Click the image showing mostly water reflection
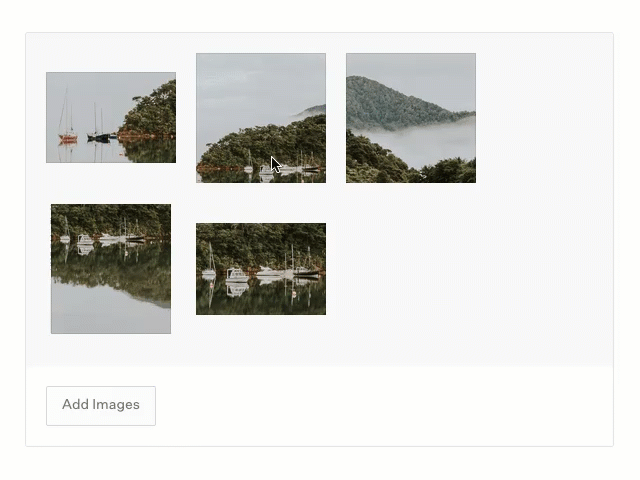The width and height of the screenshot is (640, 480). point(111,268)
